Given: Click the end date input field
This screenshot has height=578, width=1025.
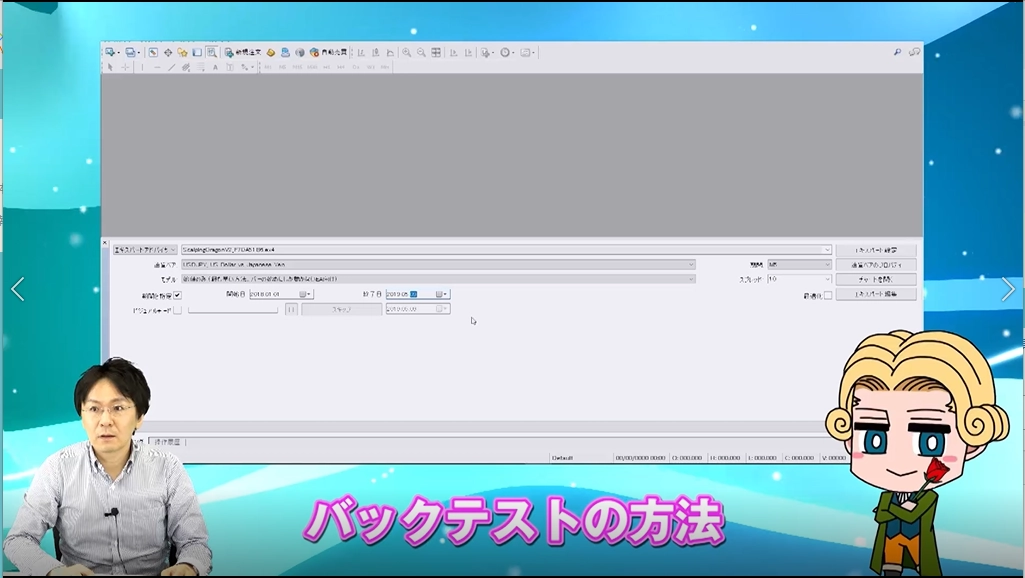Looking at the screenshot, I should click(x=400, y=295).
